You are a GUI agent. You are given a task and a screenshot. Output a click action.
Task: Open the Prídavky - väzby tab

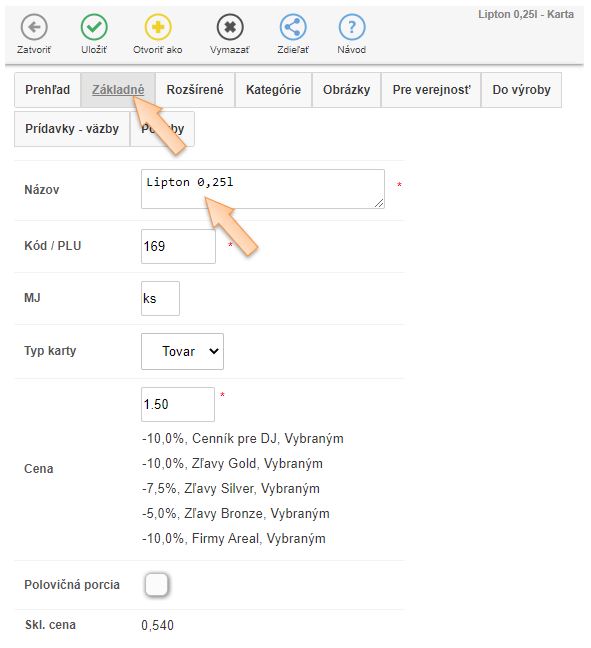click(72, 129)
